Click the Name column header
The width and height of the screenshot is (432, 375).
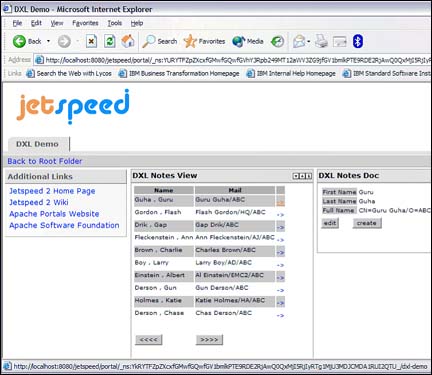(x=164, y=190)
